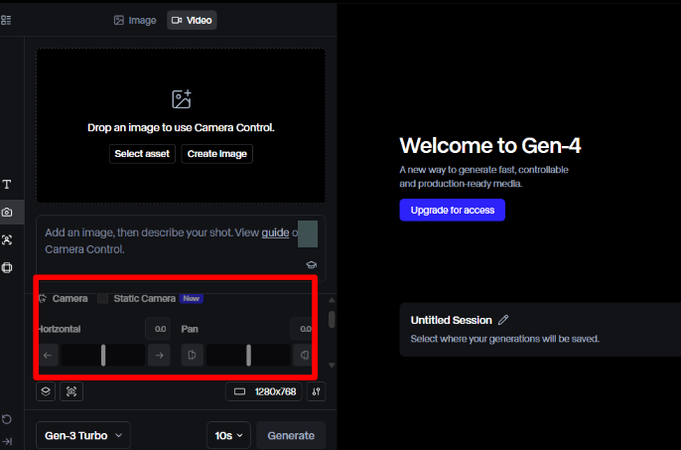Click the graduation cap tutorial icon
Viewport: 681px width, 450px height.
(311, 265)
